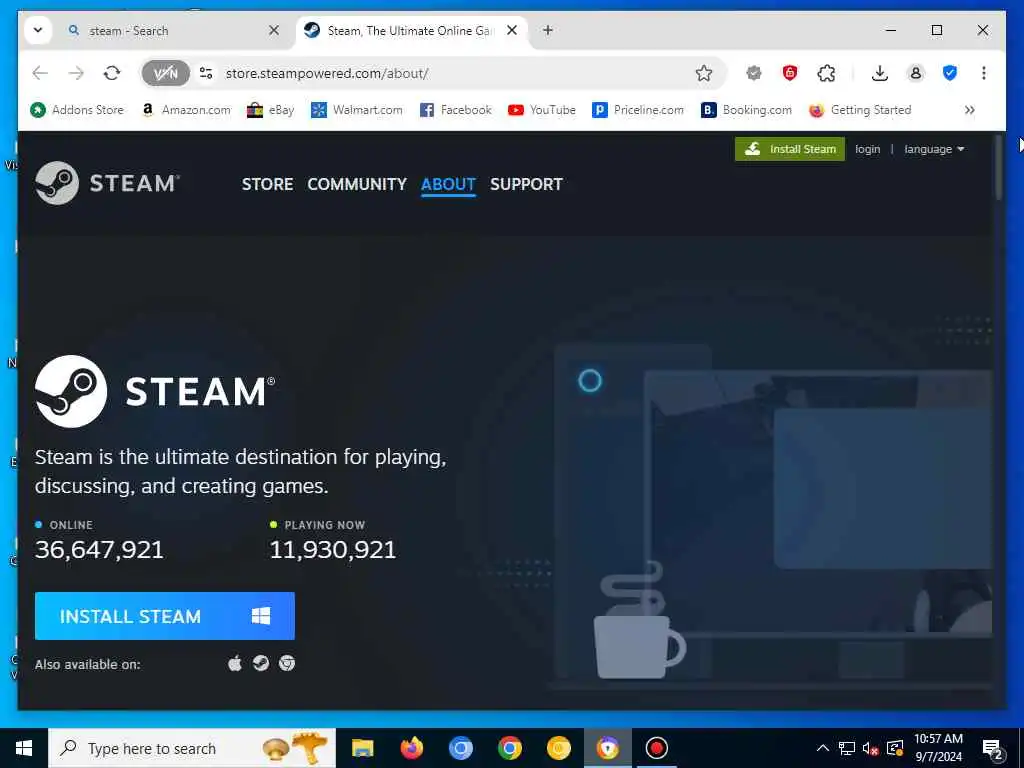Open the COMMUNITY menu
The image size is (1024, 768).
[x=357, y=184]
